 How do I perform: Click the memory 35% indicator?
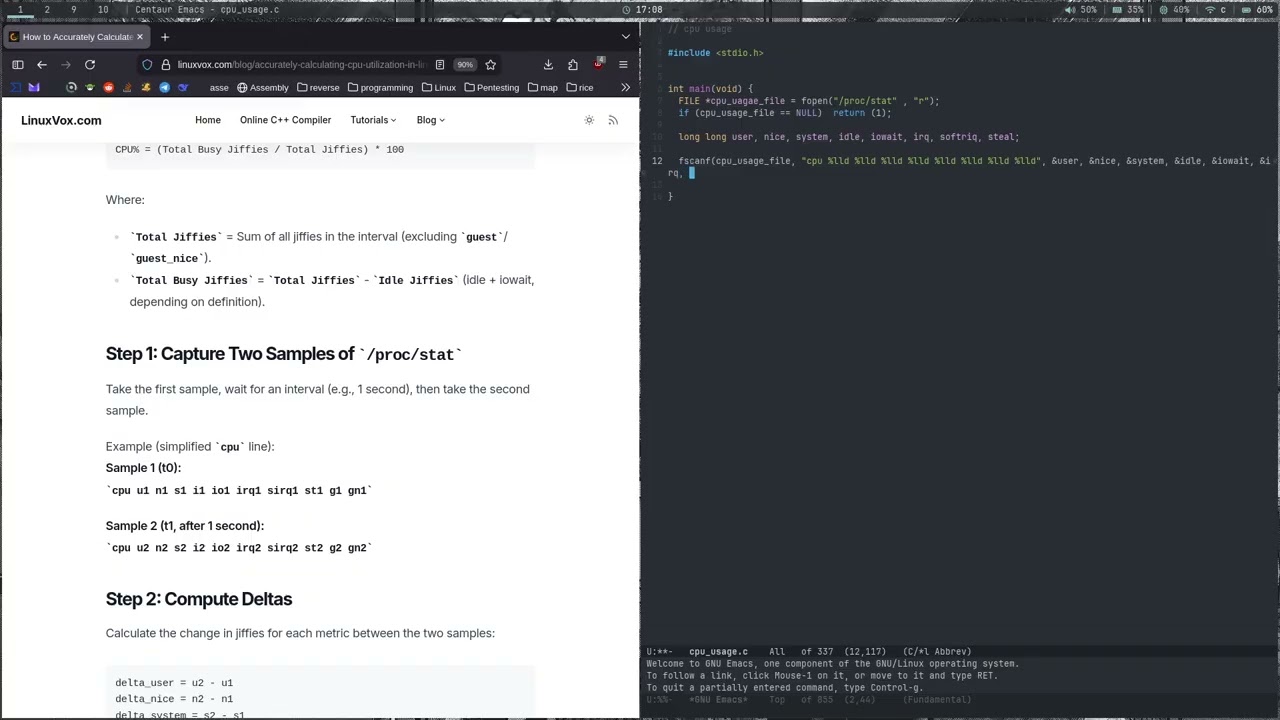click(1127, 9)
